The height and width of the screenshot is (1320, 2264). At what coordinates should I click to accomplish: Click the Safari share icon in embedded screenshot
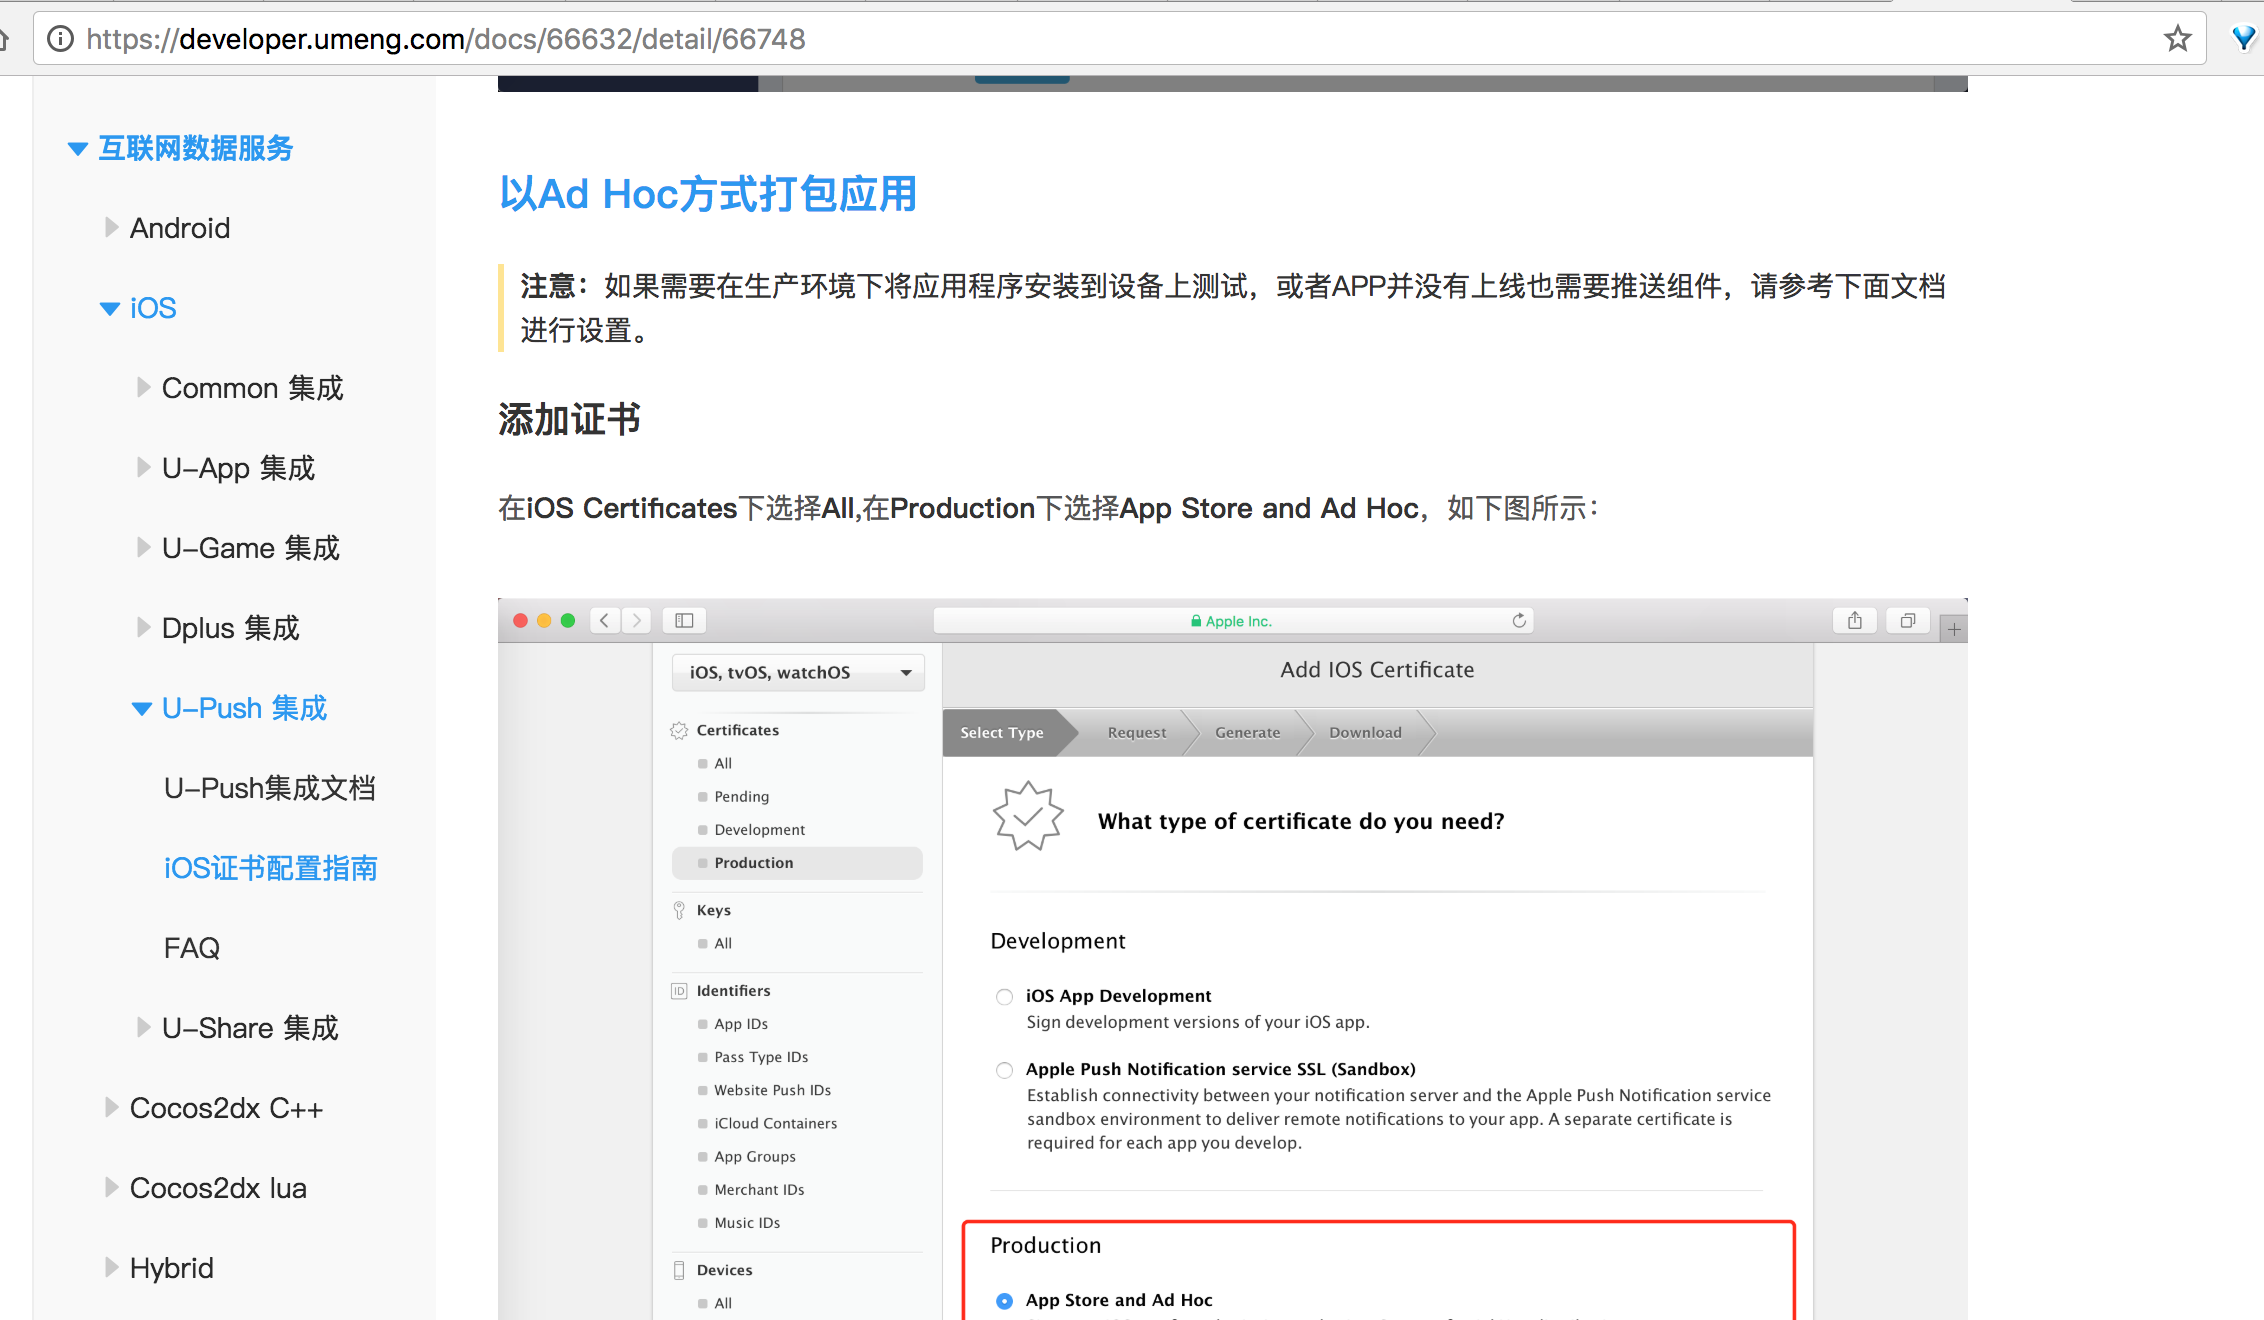point(1855,621)
